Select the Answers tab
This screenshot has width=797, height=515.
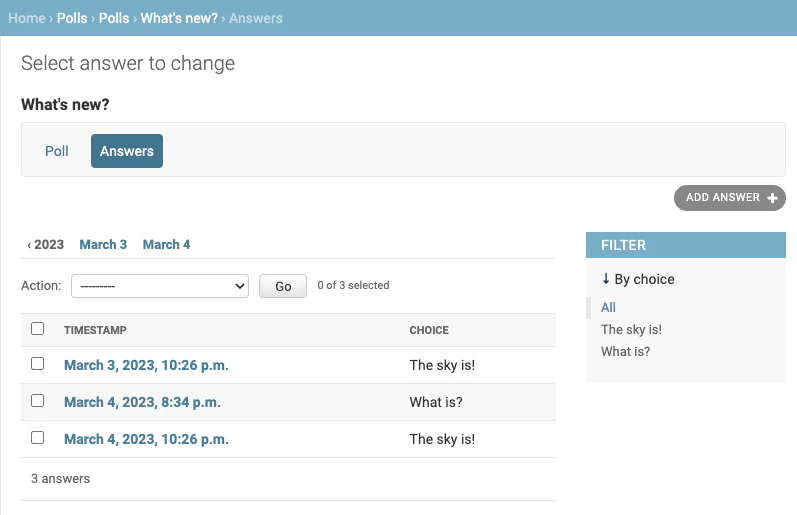point(127,151)
